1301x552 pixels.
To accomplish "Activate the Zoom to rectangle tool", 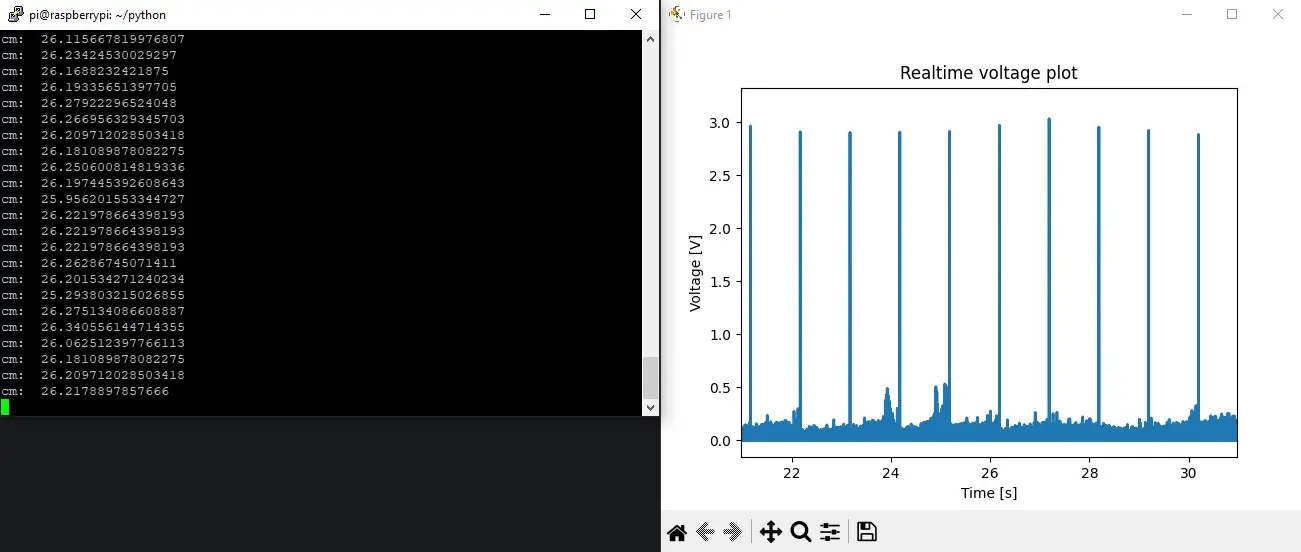I will pos(800,532).
